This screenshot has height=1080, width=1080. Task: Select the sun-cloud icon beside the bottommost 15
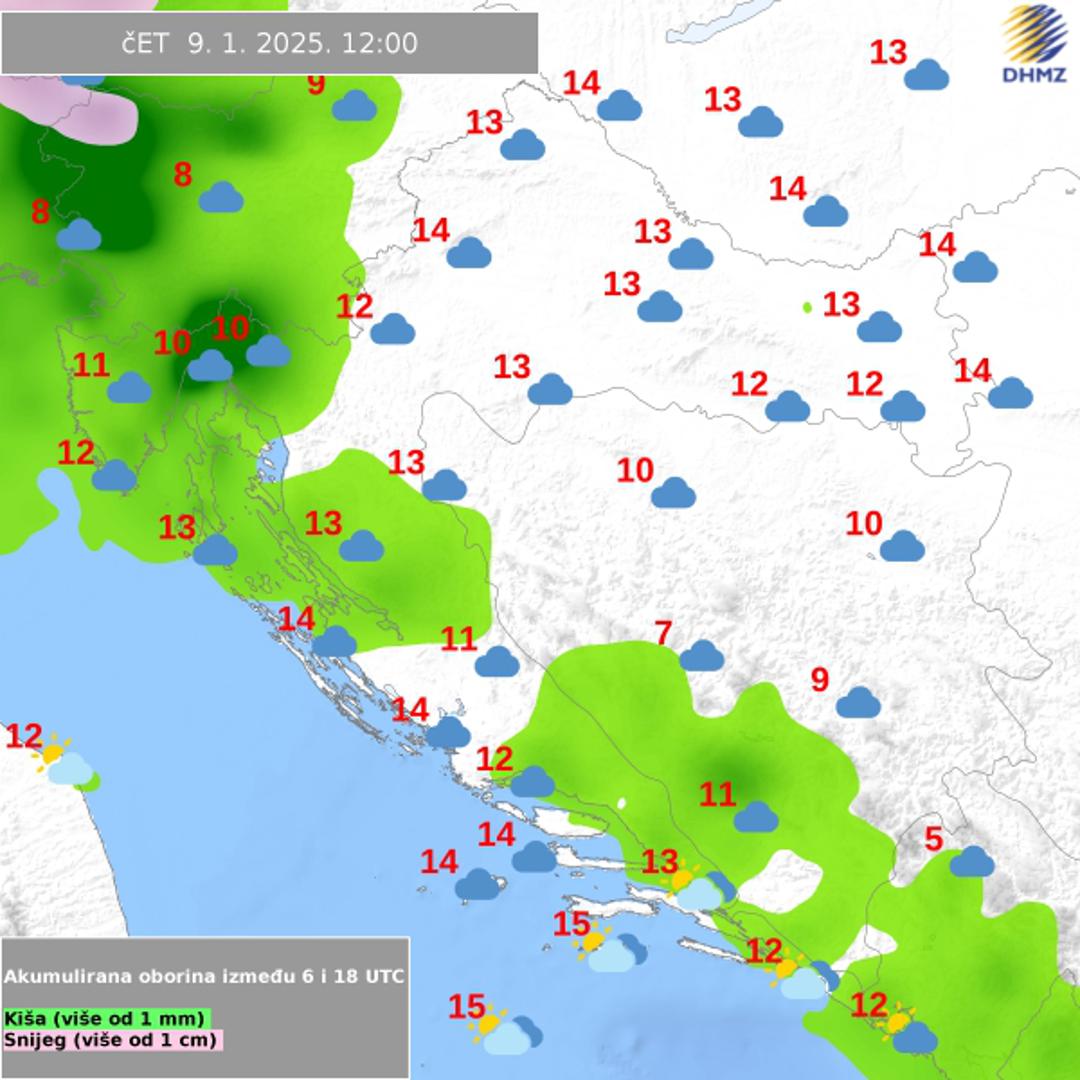(508, 1031)
